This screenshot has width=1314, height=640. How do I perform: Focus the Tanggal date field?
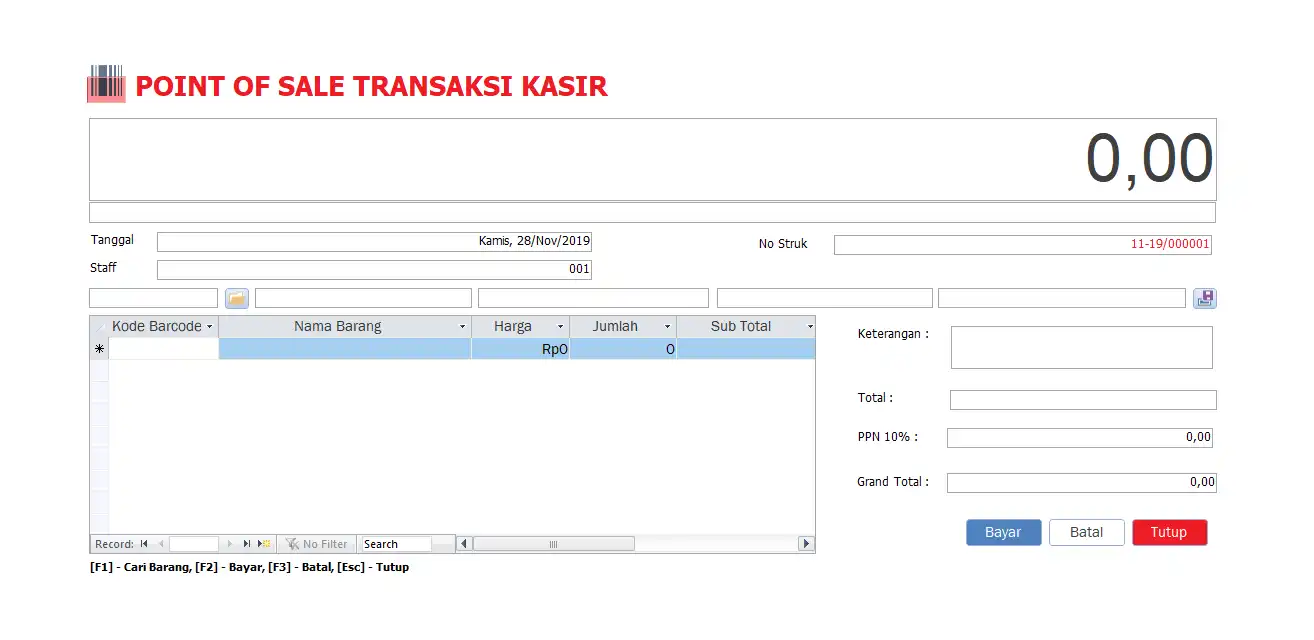click(374, 241)
